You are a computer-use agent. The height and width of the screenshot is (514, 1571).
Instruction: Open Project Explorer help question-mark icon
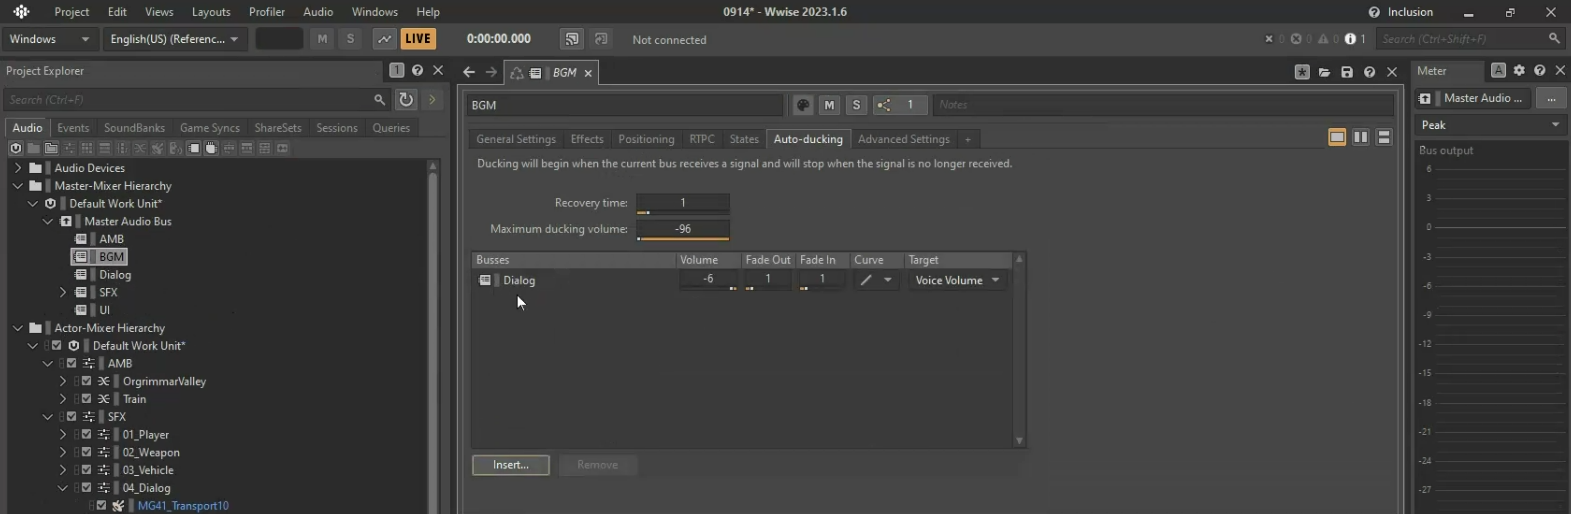point(418,70)
